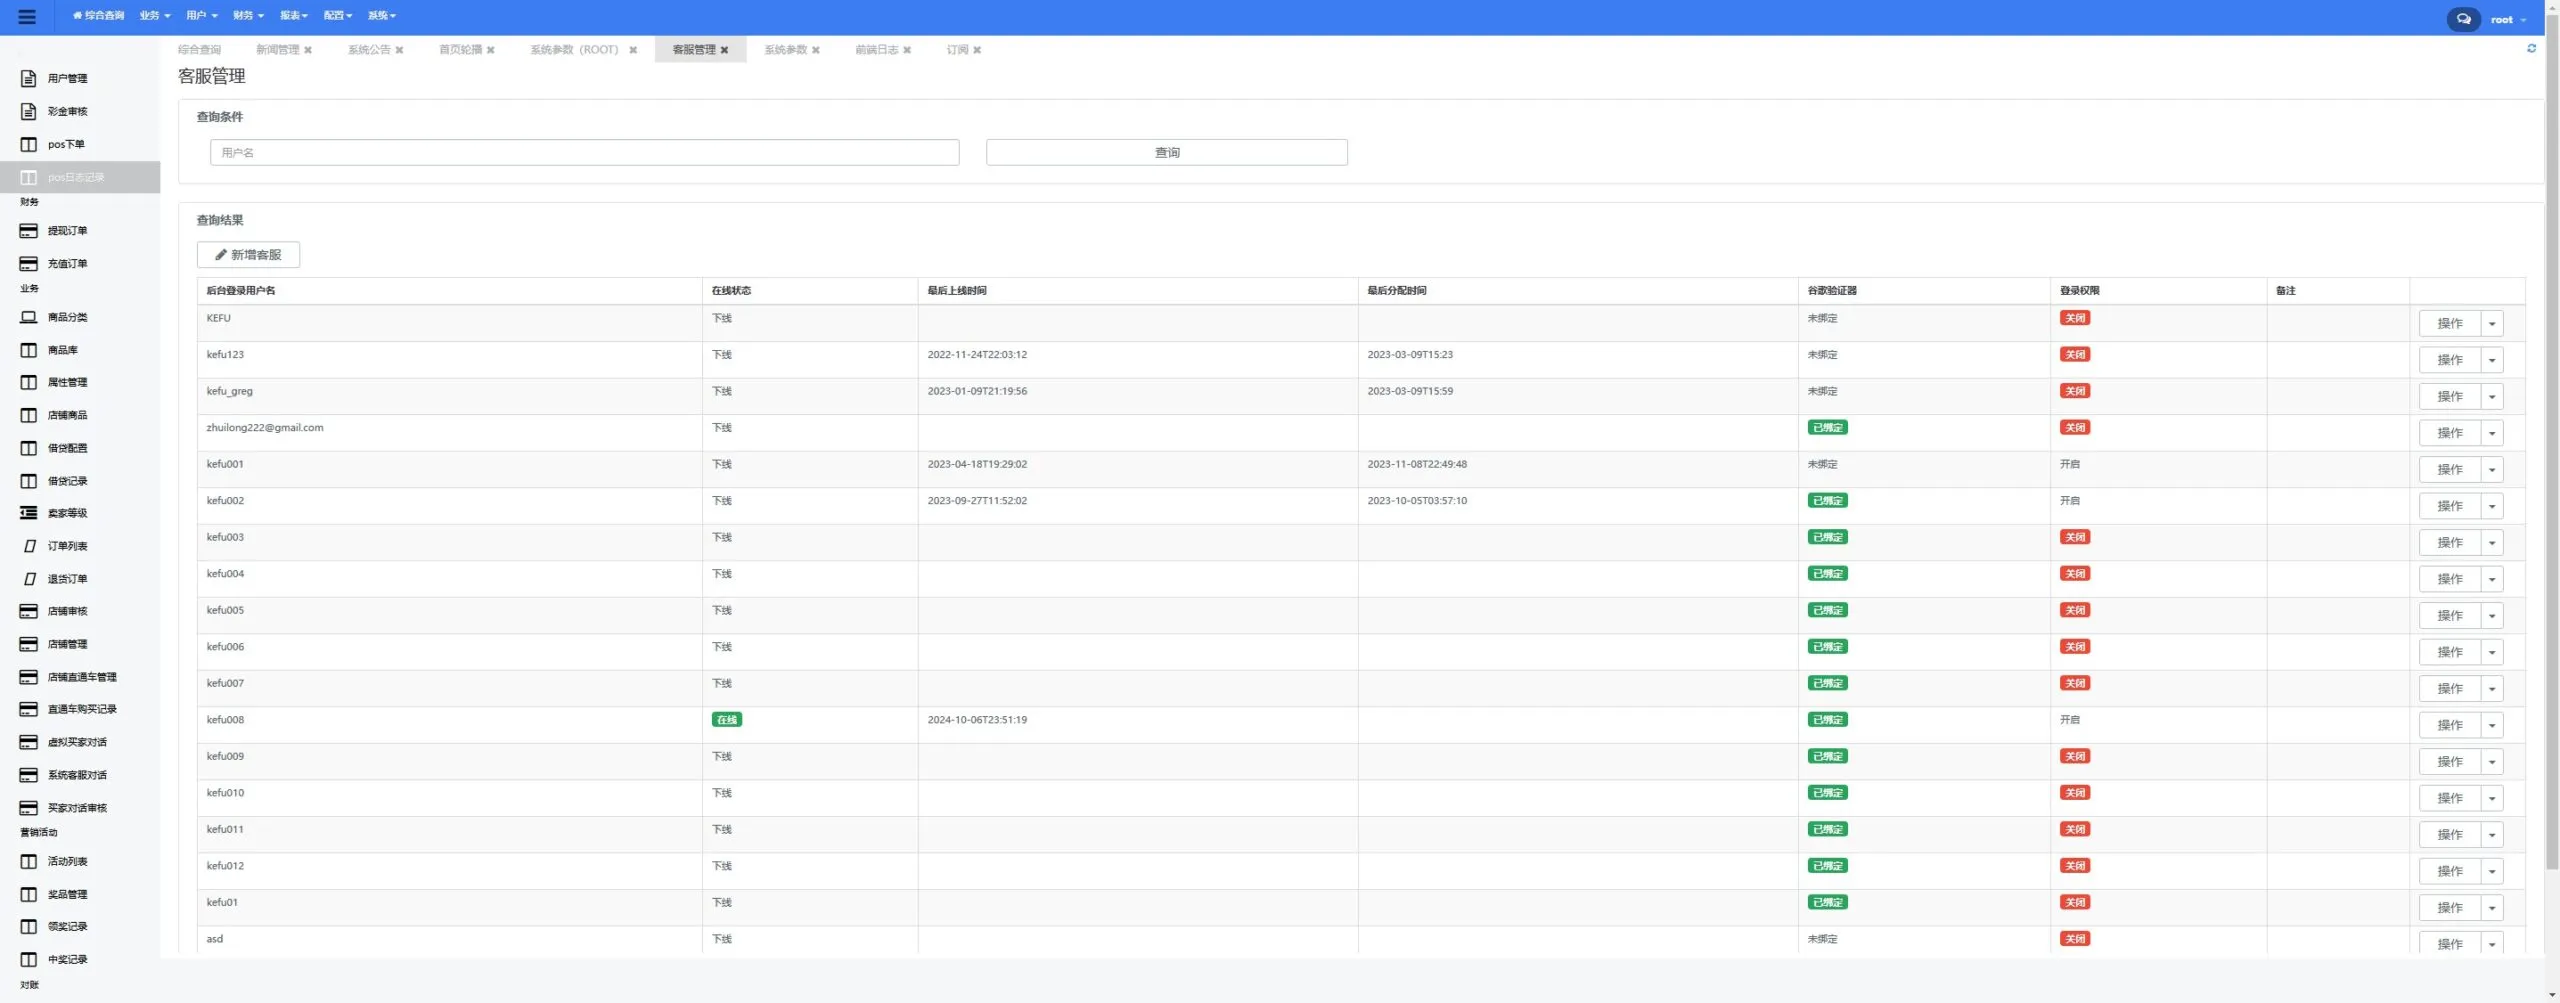The height and width of the screenshot is (1003, 2560).
Task: Click the 查询 search button
Action: coord(1166,152)
